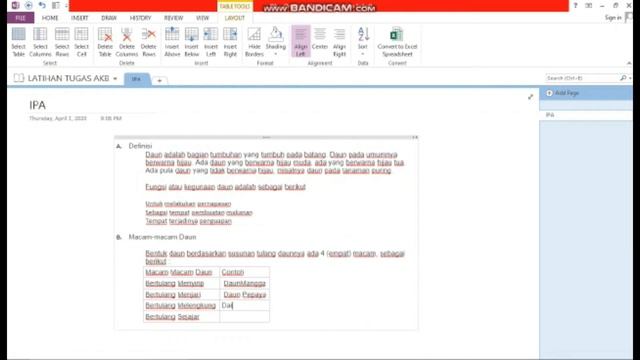This screenshot has height=360, width=640.
Task: Insert a column to the right
Action: click(x=230, y=42)
